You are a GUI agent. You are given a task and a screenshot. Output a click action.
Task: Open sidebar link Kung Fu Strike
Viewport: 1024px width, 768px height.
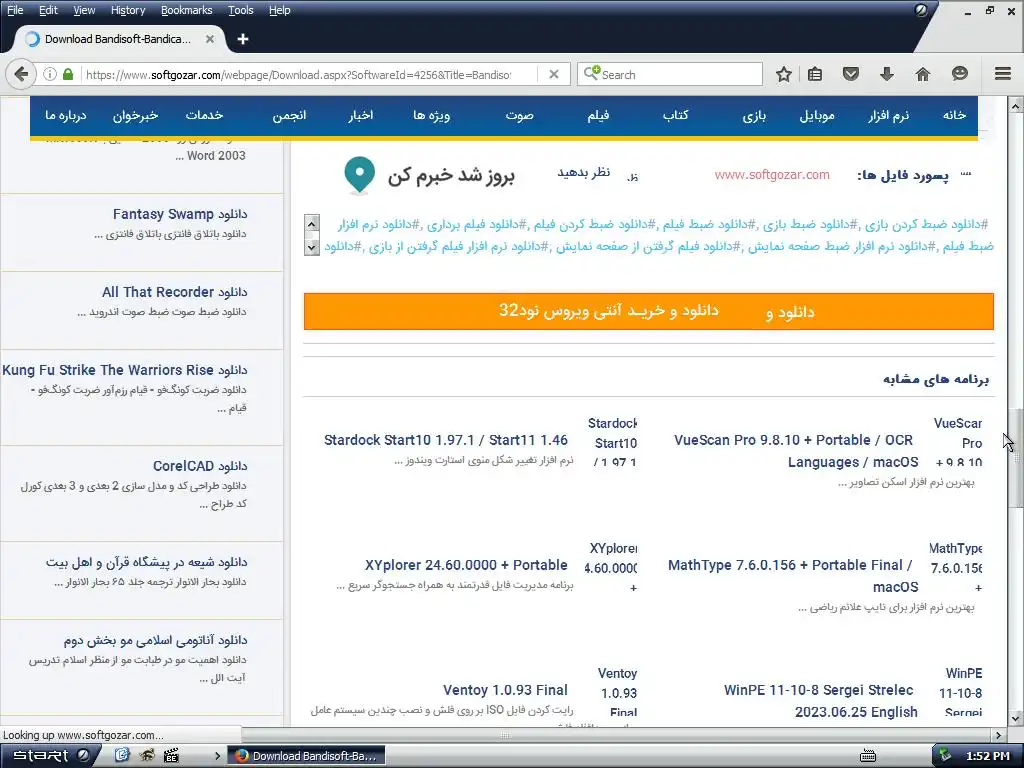pyautogui.click(x=125, y=370)
